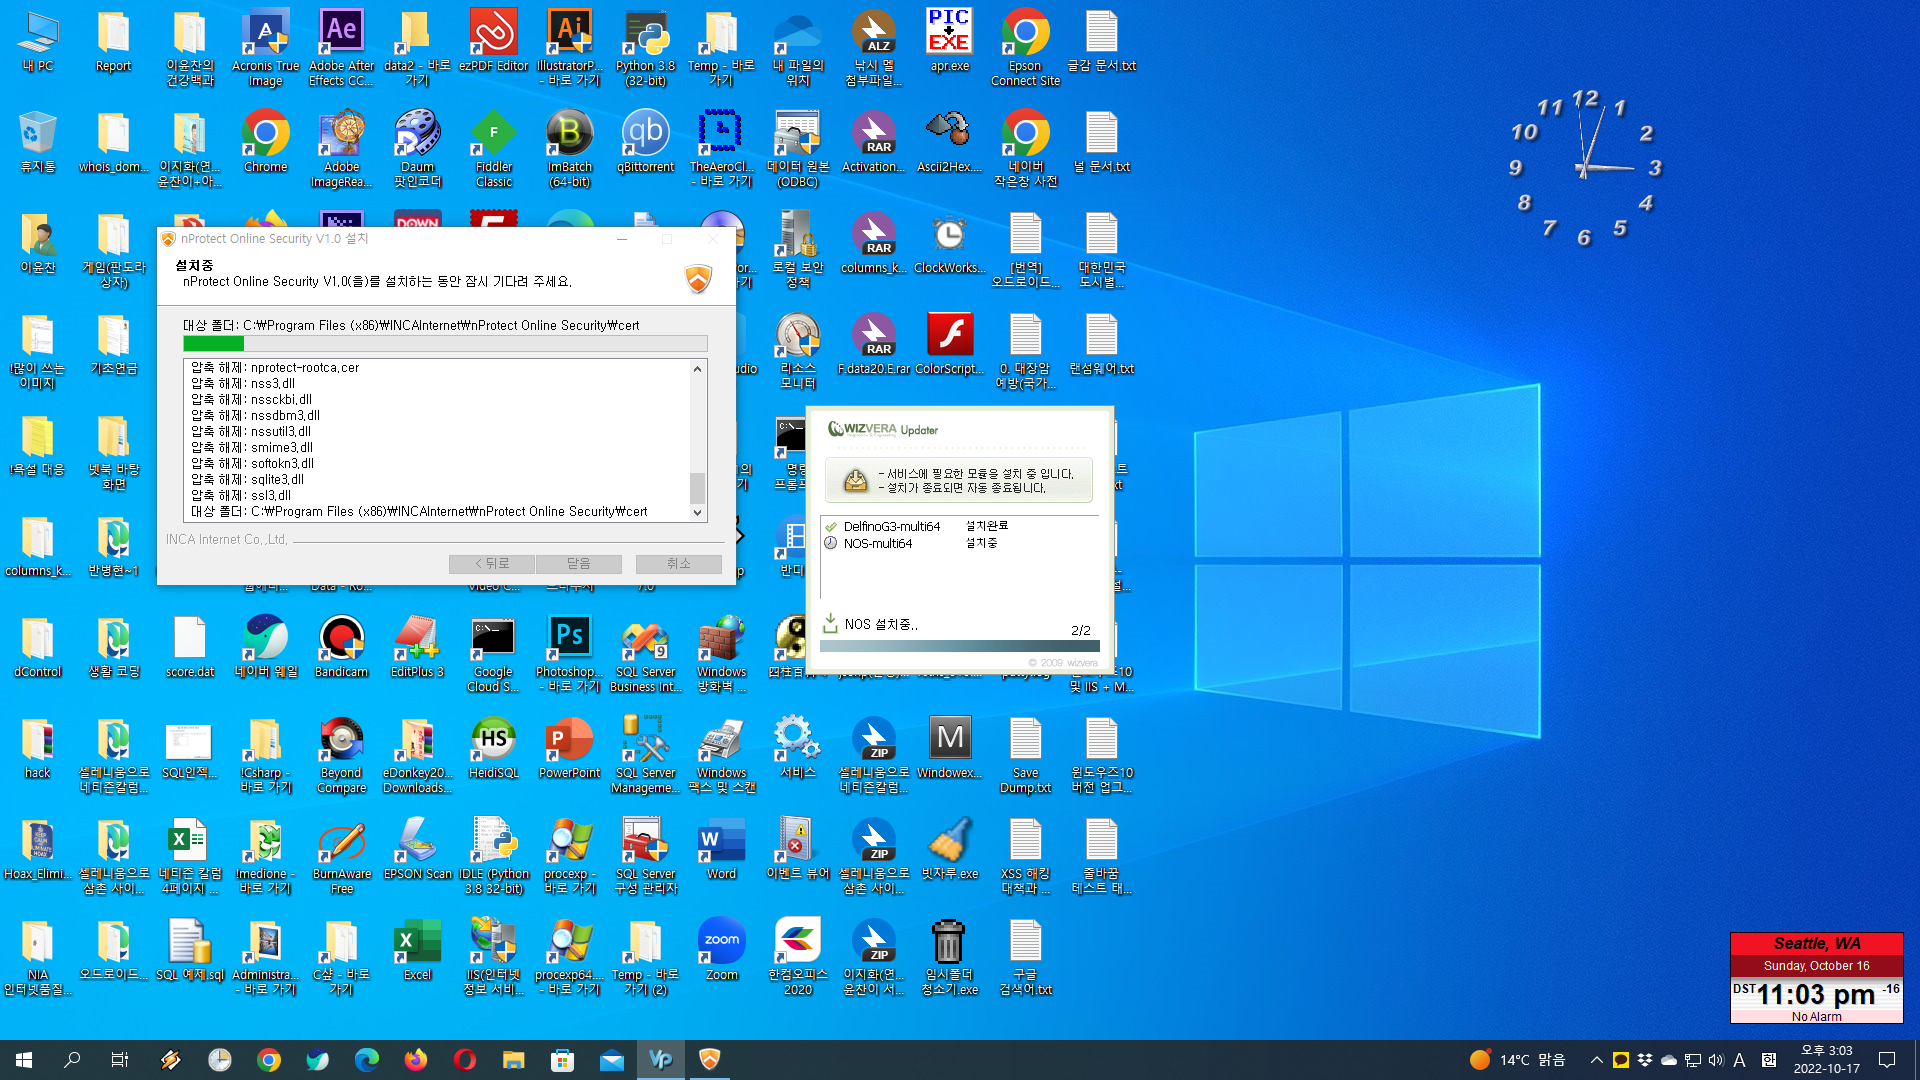Open Epson Connect Site shortcut

pyautogui.click(x=1025, y=47)
